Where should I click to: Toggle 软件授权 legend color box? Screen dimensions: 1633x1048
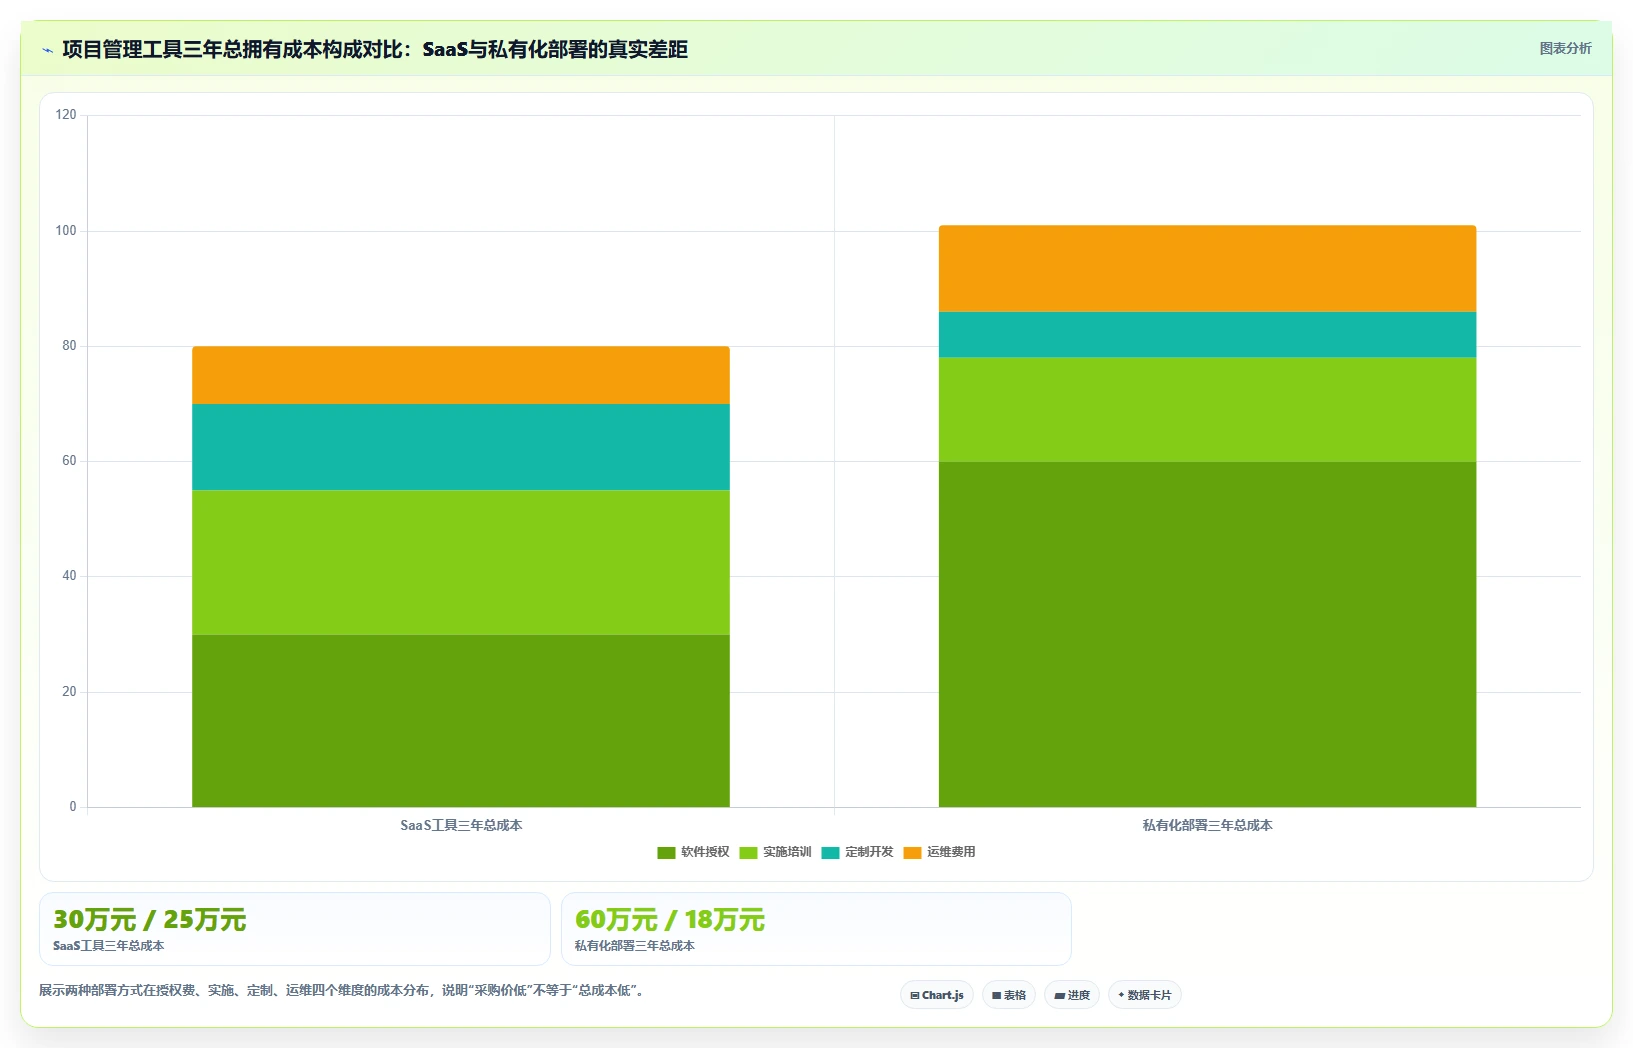pos(666,853)
